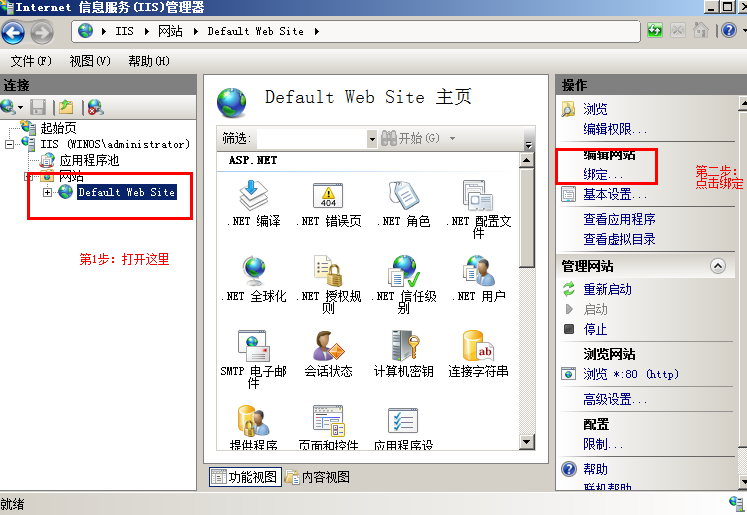The height and width of the screenshot is (515, 747).
Task: Click the up-folder icon in 连接 toolbar
Action: (66, 107)
